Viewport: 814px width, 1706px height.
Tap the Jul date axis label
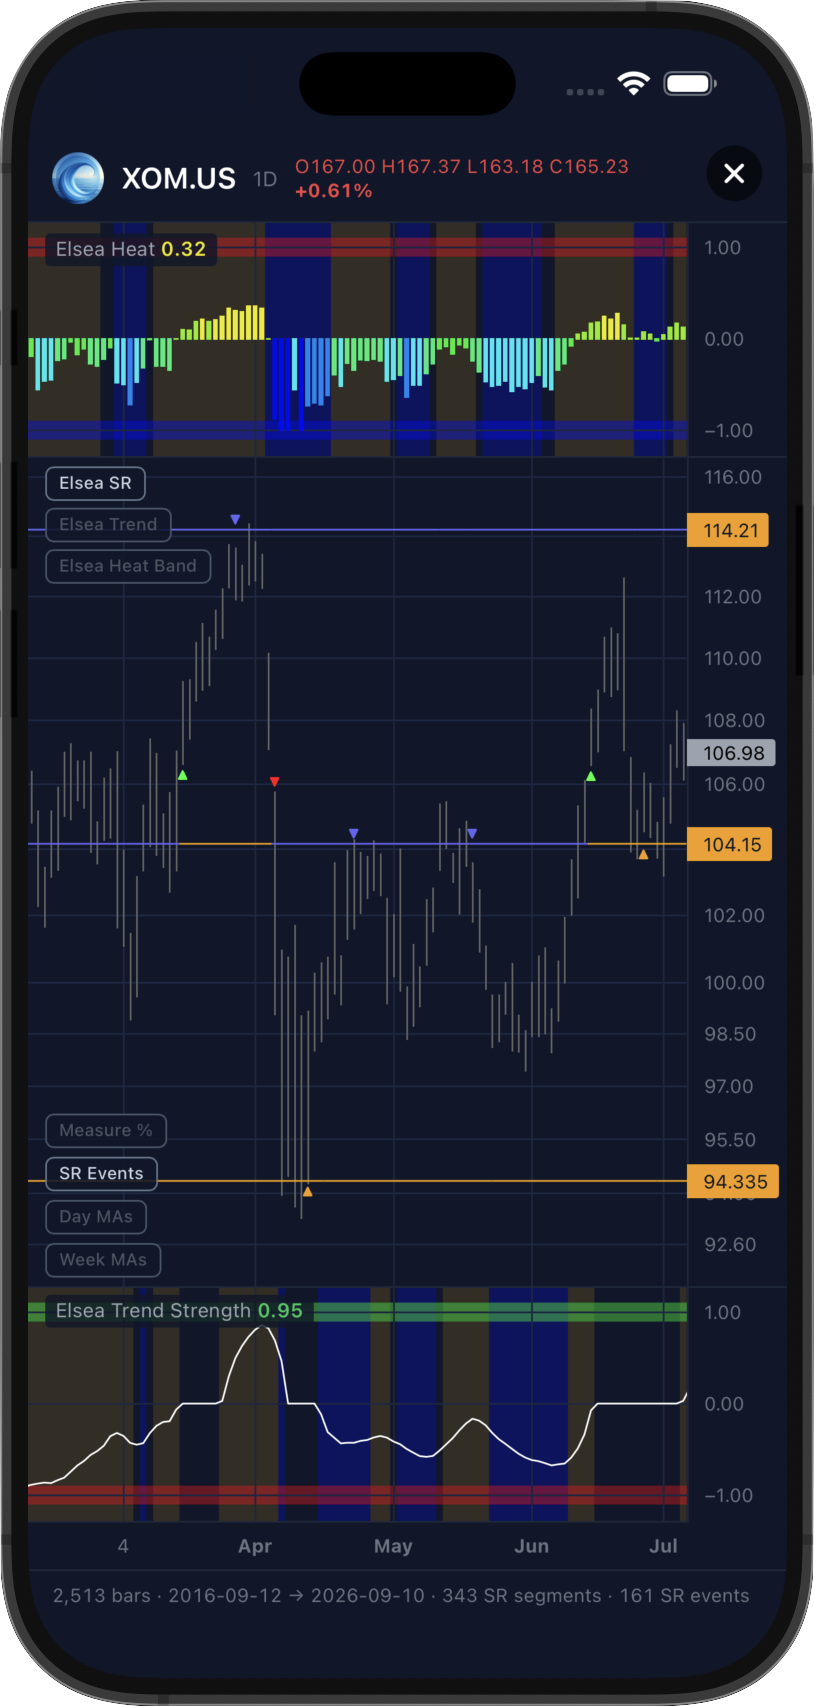tap(663, 1546)
